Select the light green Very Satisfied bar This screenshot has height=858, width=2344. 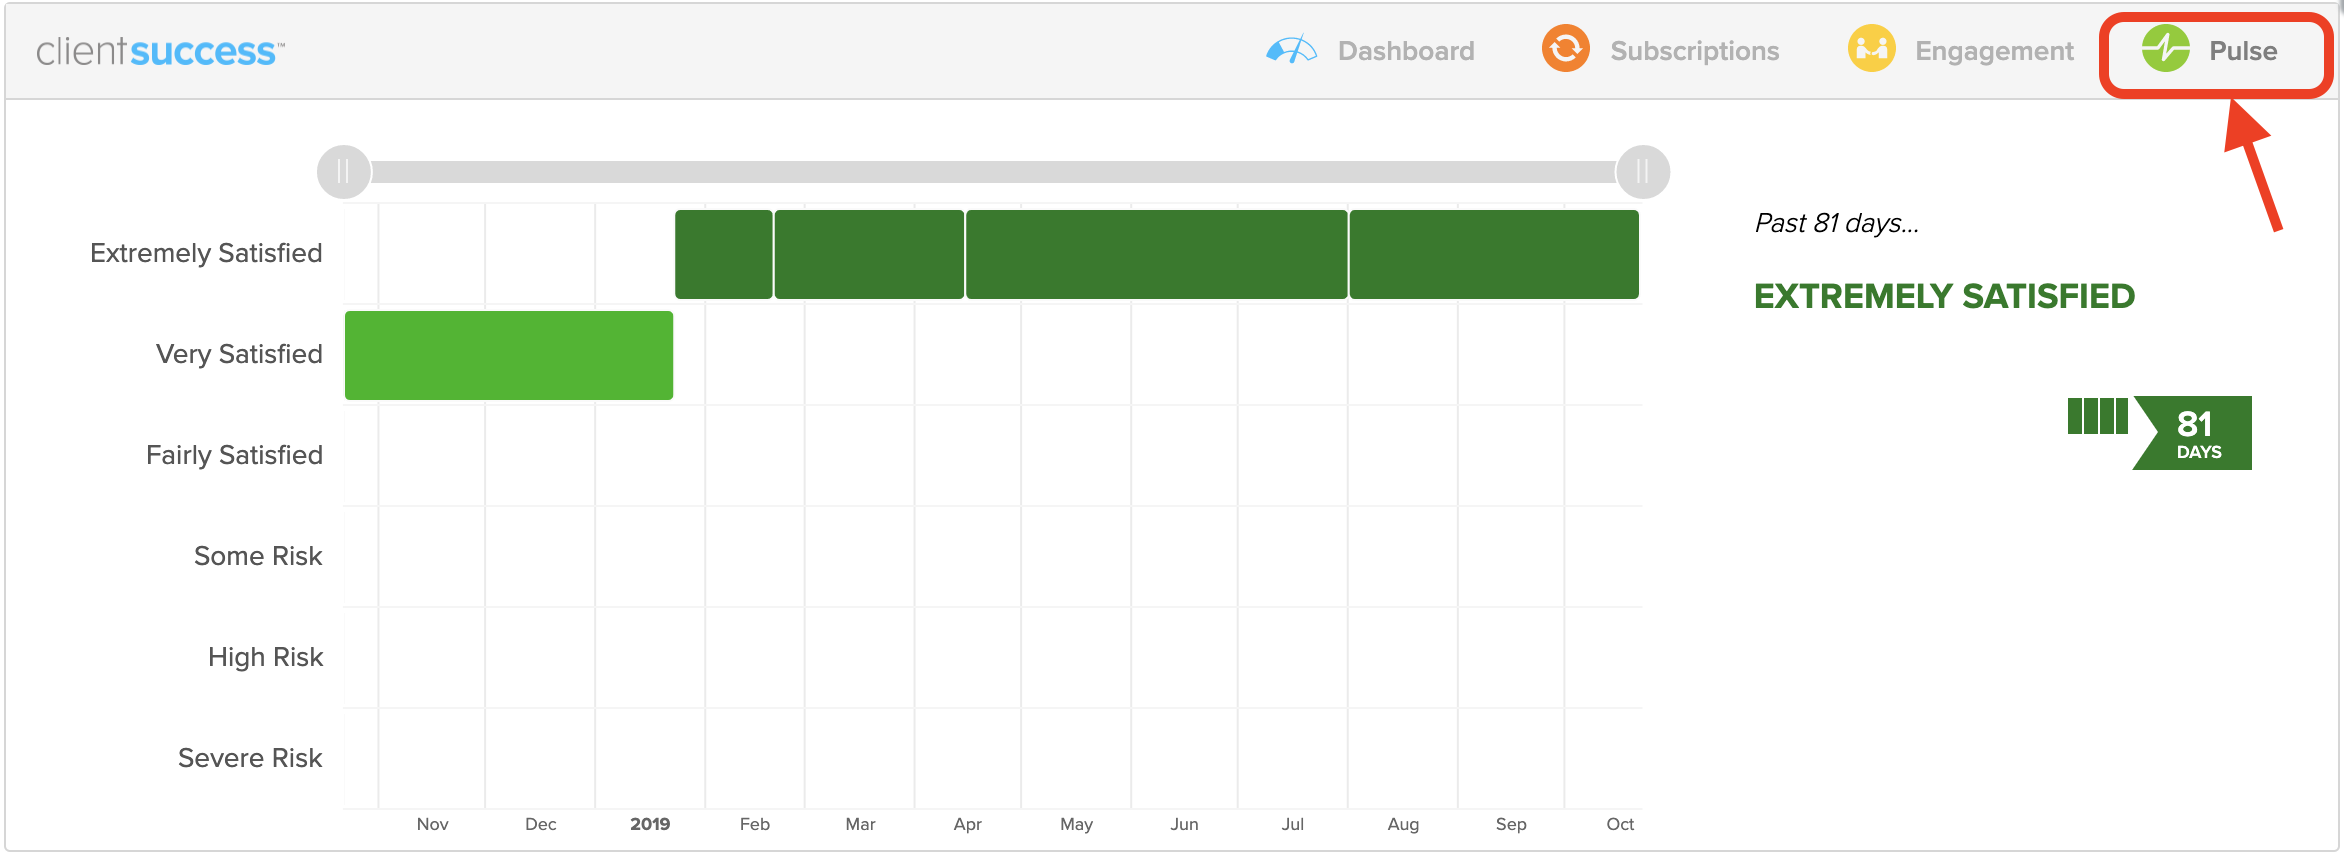click(509, 355)
